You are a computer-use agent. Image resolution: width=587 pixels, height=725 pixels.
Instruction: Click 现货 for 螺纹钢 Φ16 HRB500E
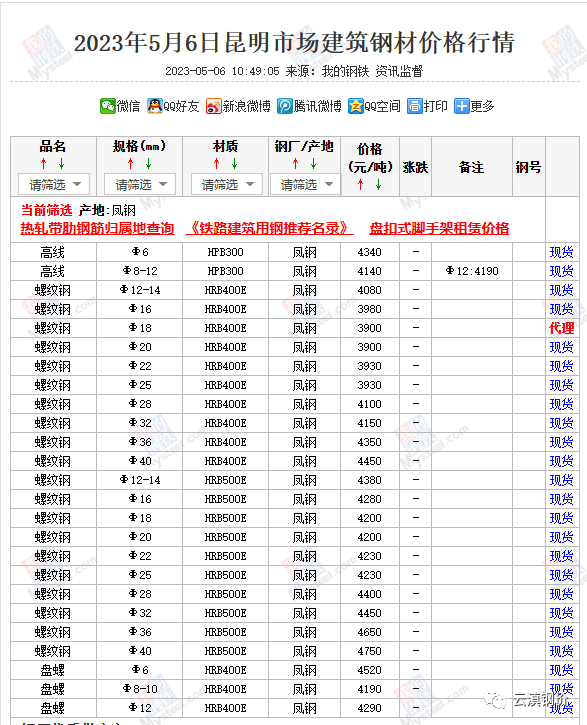click(561, 499)
